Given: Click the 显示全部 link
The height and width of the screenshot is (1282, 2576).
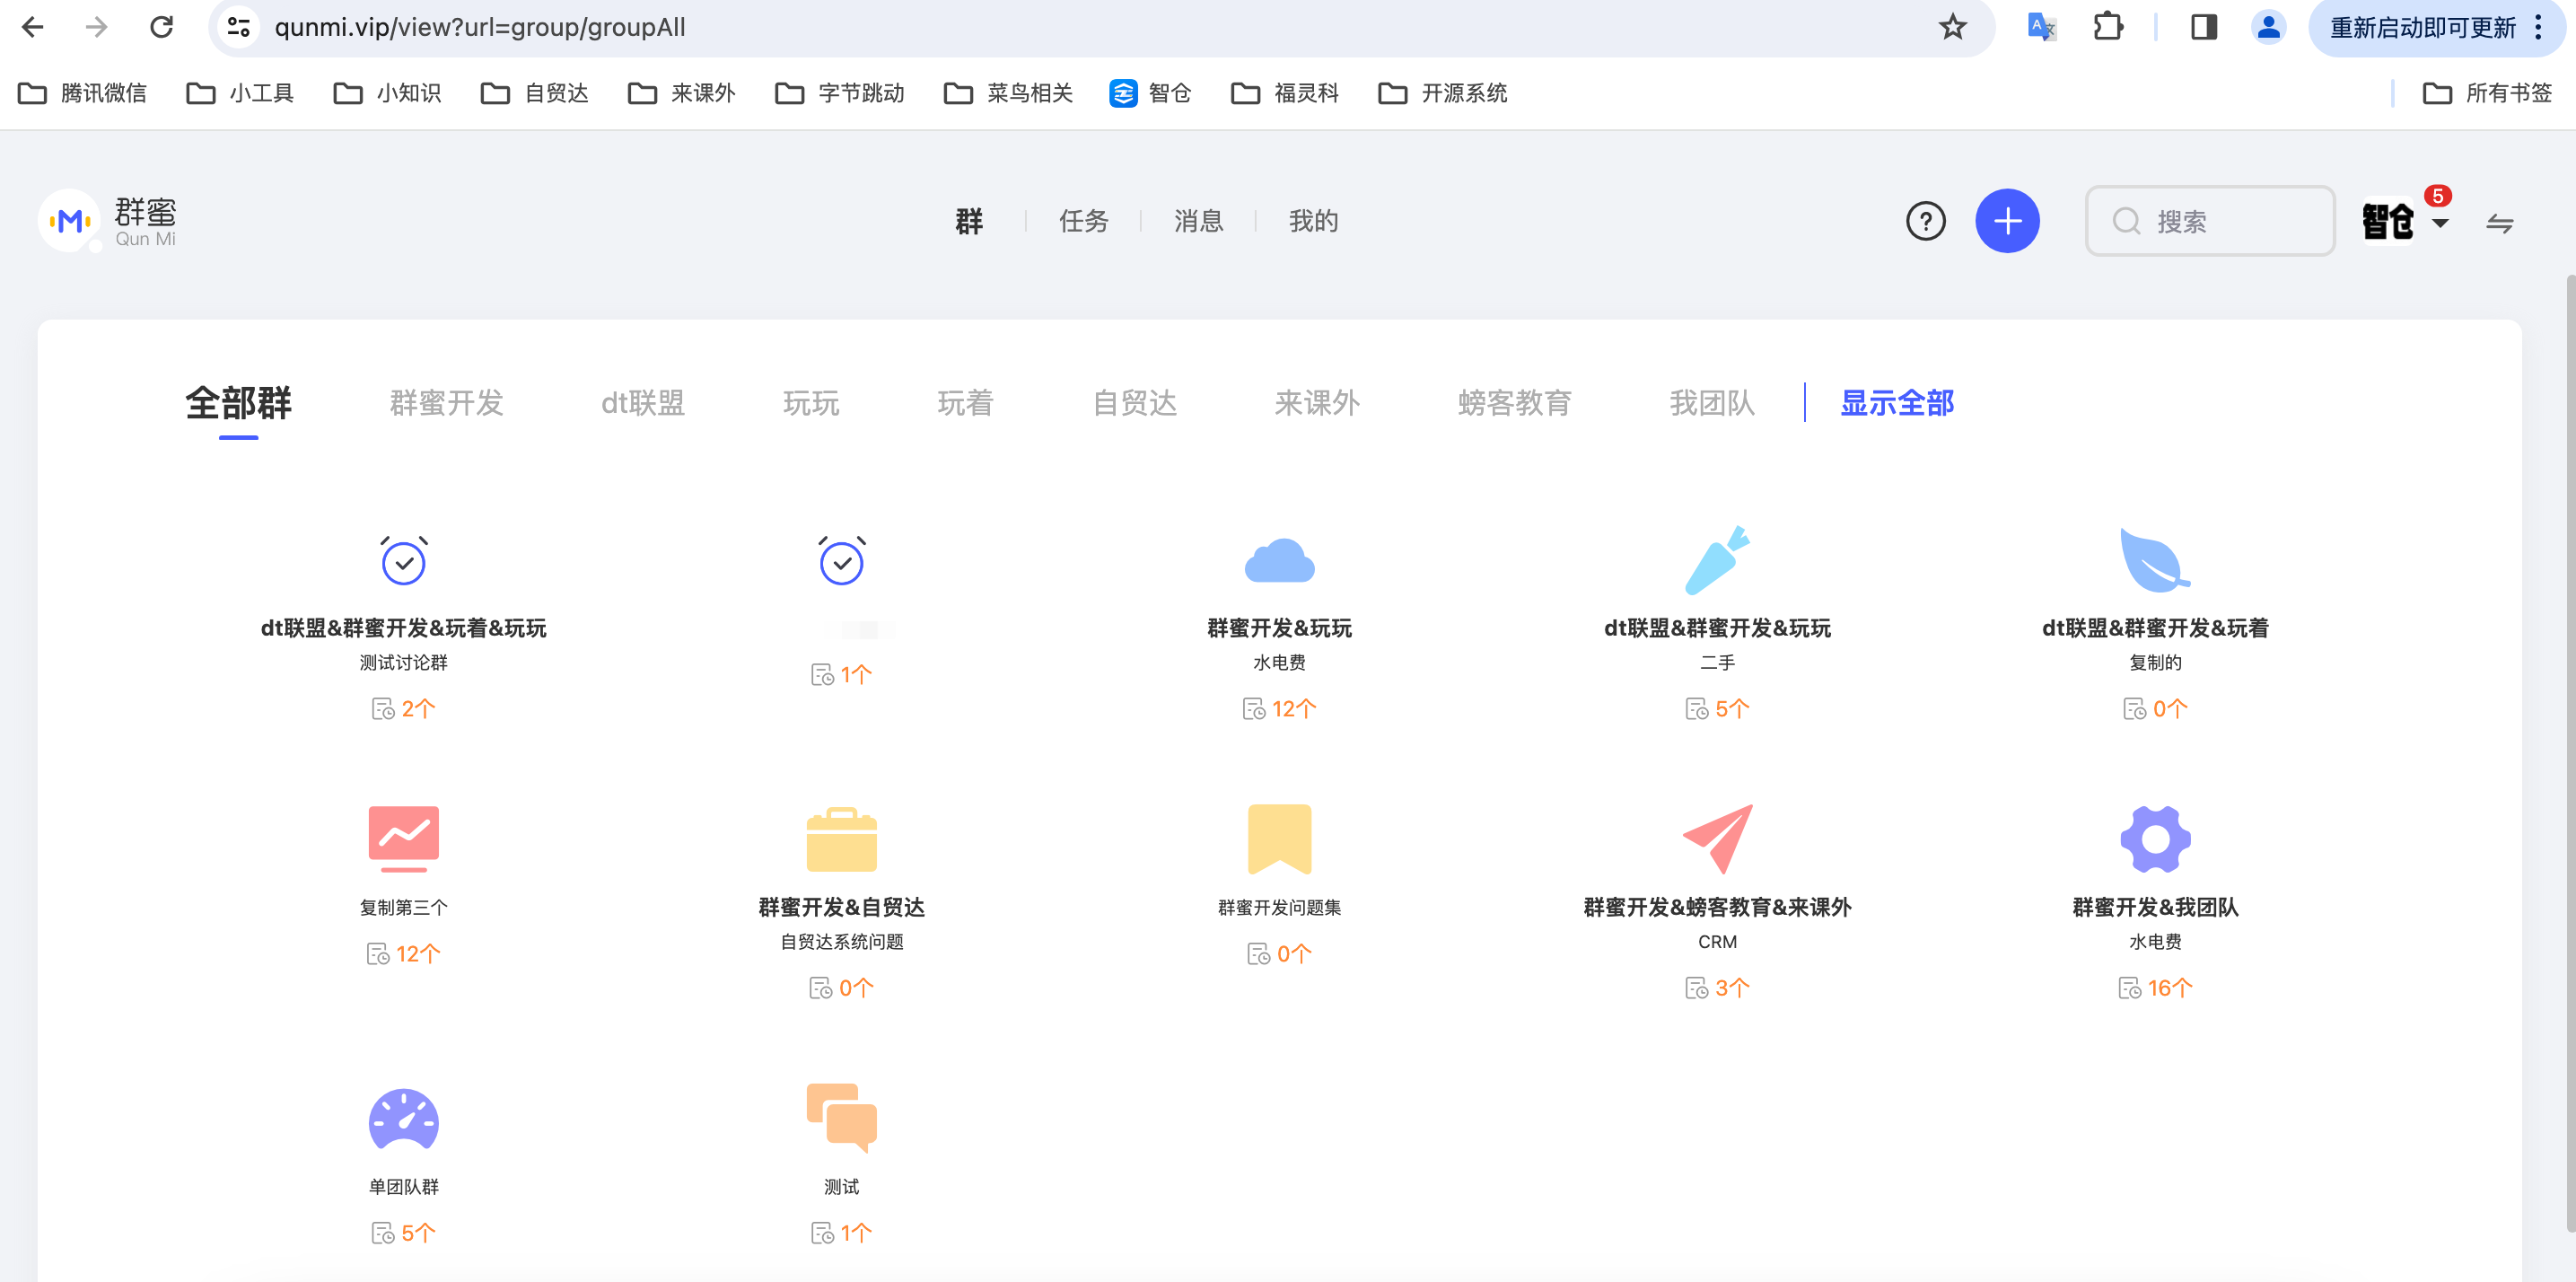Looking at the screenshot, I should coord(1897,402).
